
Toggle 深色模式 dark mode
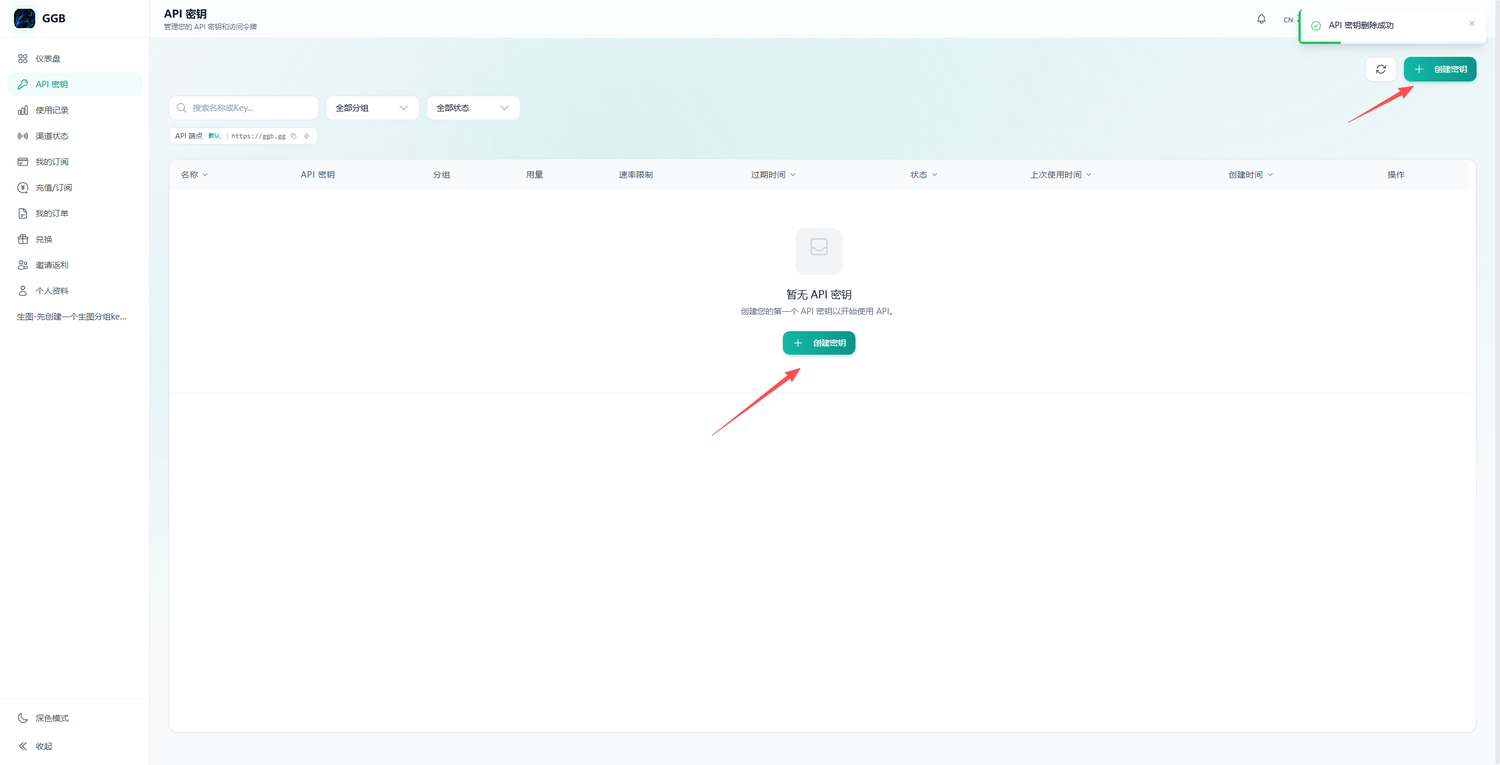[74, 718]
